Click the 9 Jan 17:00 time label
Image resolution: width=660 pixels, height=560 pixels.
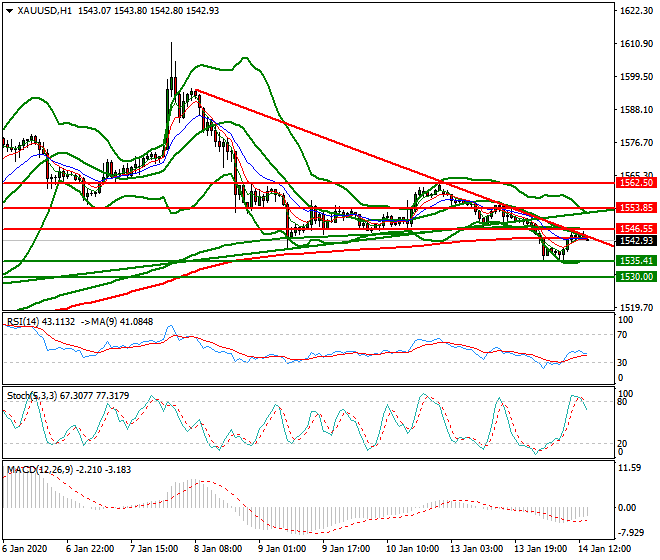click(346, 549)
